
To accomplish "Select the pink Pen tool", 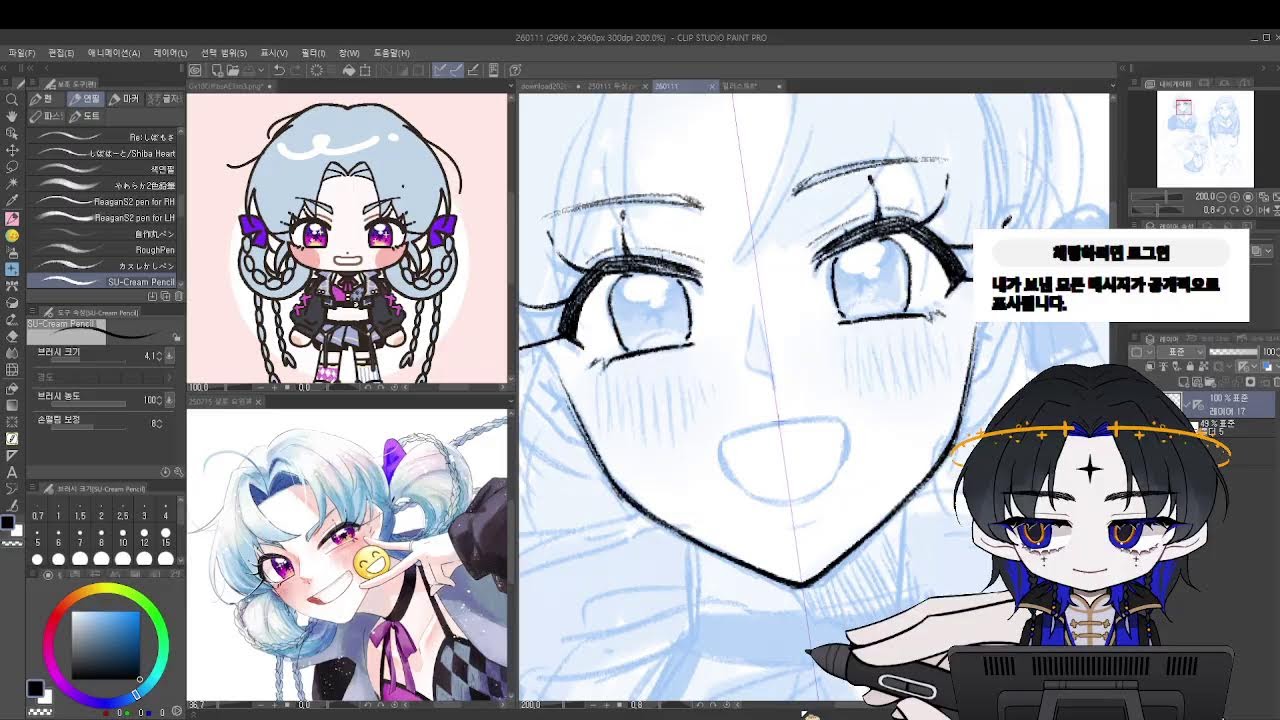I will [x=12, y=218].
